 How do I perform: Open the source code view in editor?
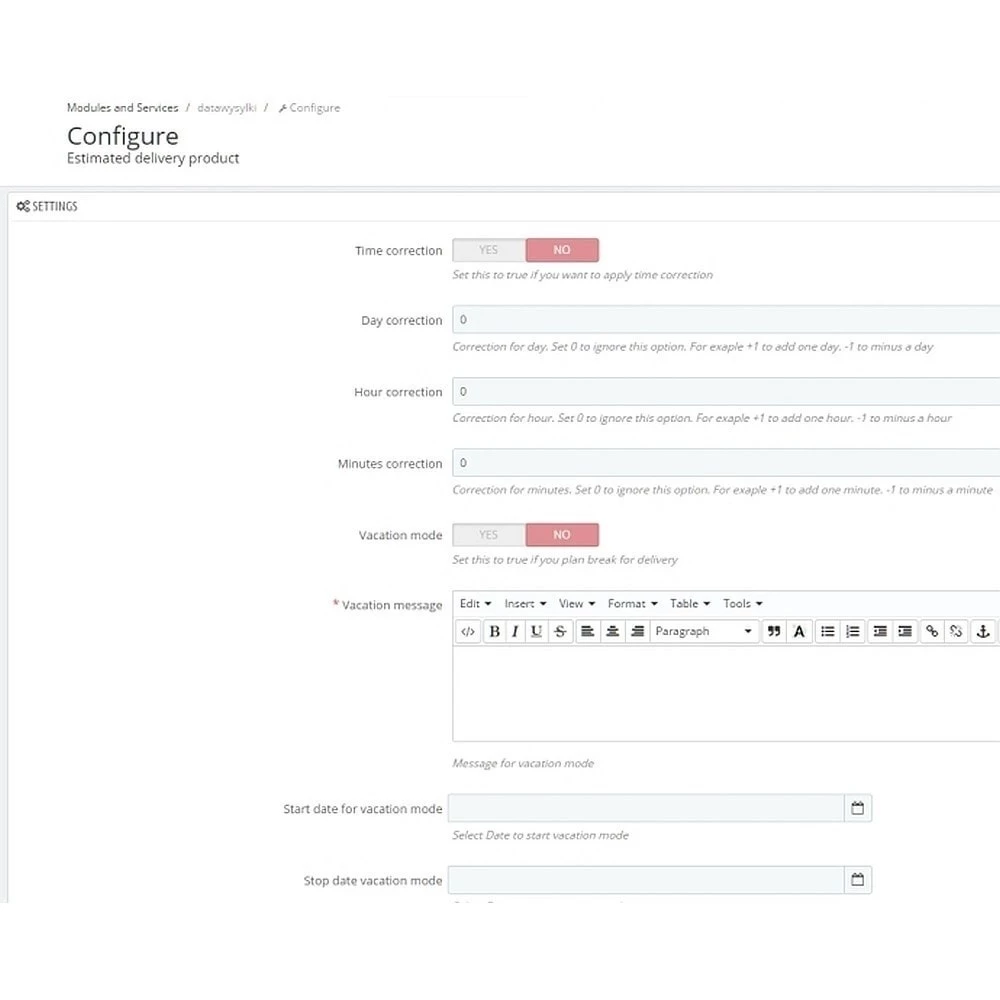coord(467,631)
